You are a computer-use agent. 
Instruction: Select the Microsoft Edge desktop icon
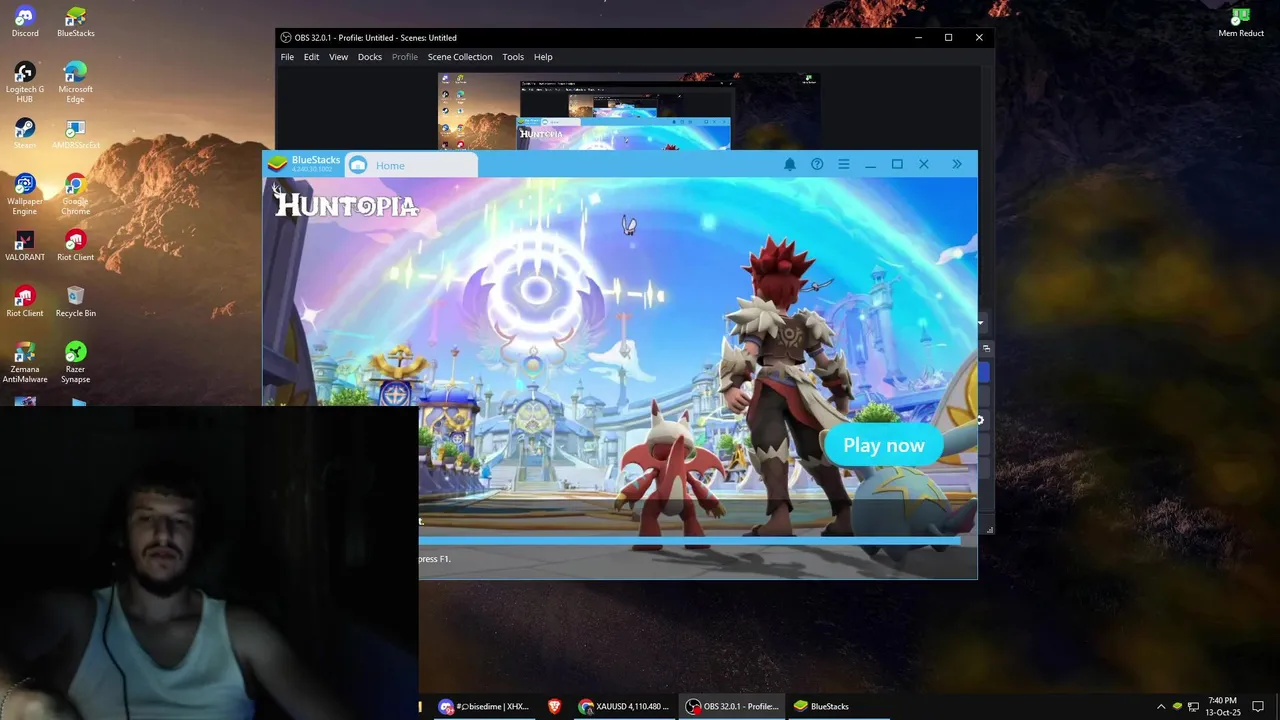tap(76, 82)
